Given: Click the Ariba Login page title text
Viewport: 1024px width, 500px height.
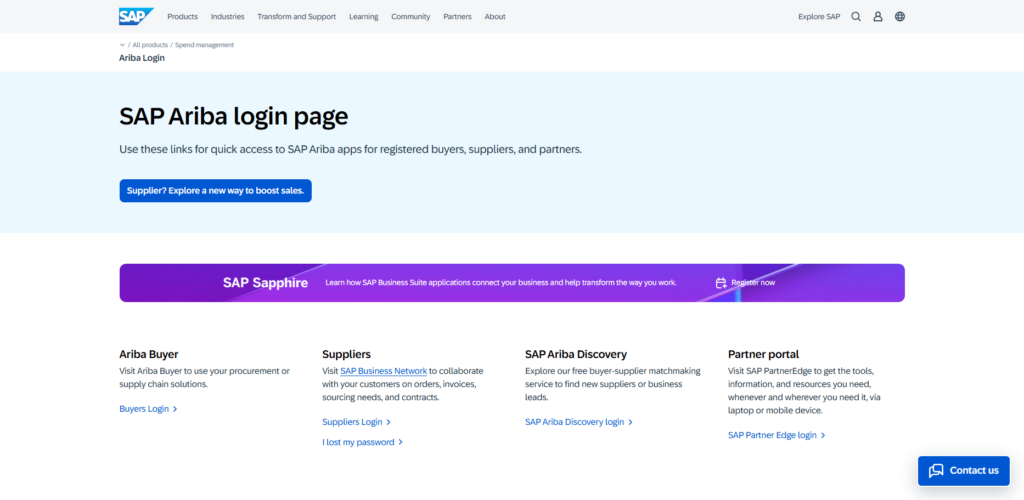Looking at the screenshot, I should pos(142,57).
